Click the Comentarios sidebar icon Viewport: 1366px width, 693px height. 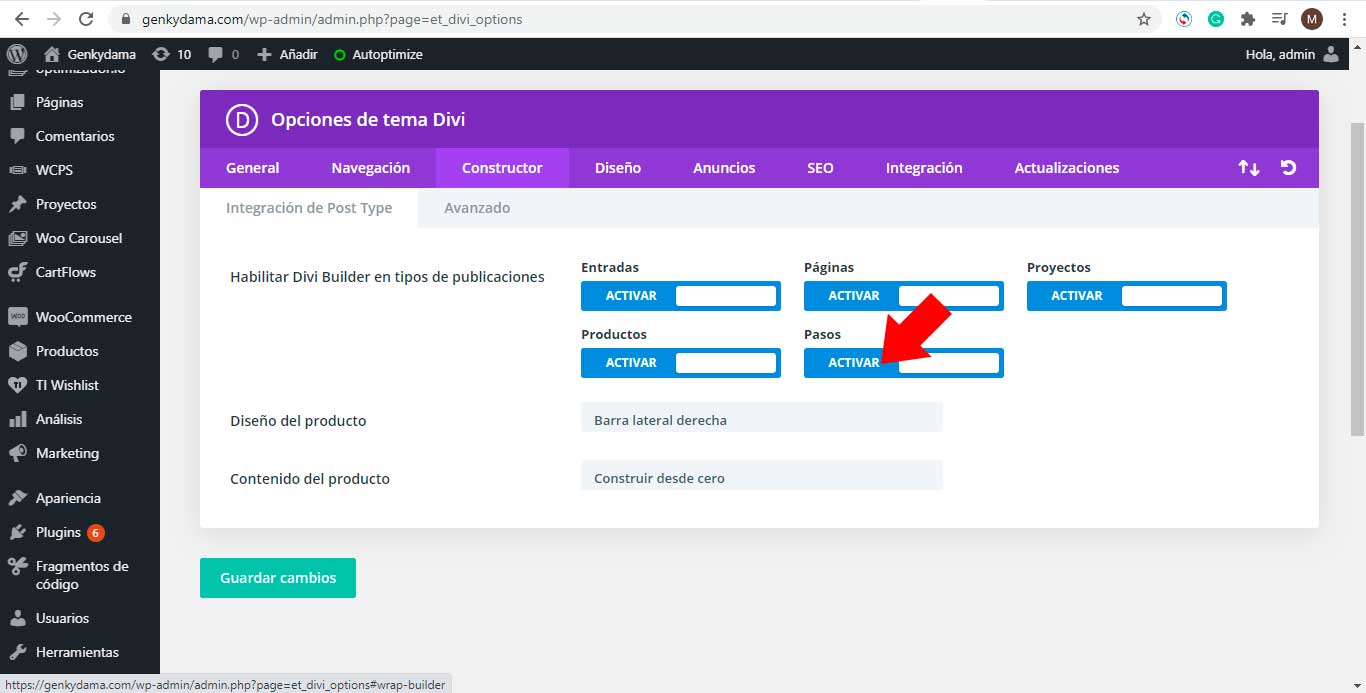[x=17, y=136]
